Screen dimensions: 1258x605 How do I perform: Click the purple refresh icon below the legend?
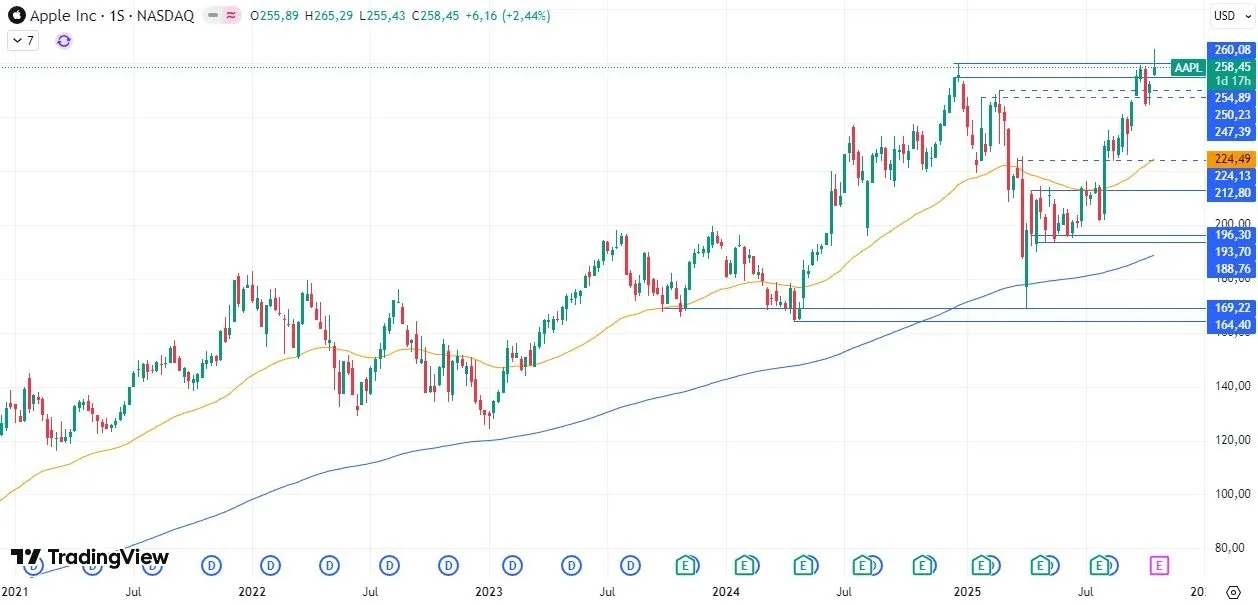pos(63,40)
